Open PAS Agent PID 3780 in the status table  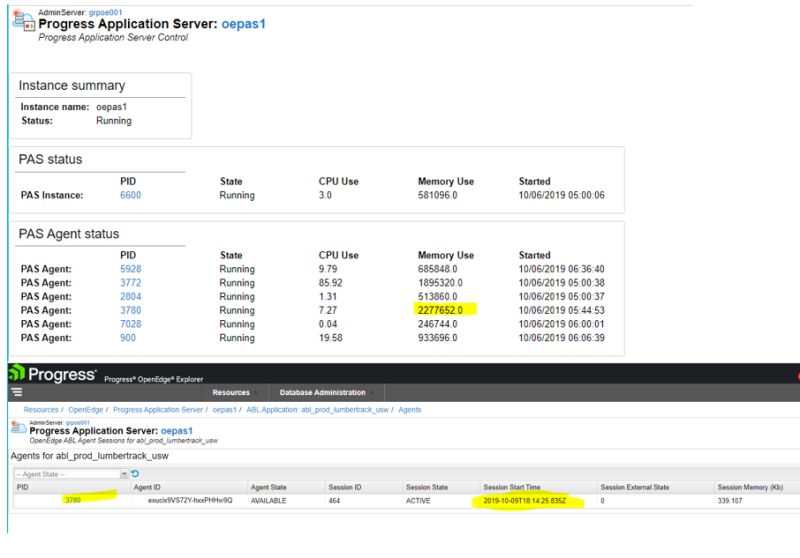(x=131, y=310)
